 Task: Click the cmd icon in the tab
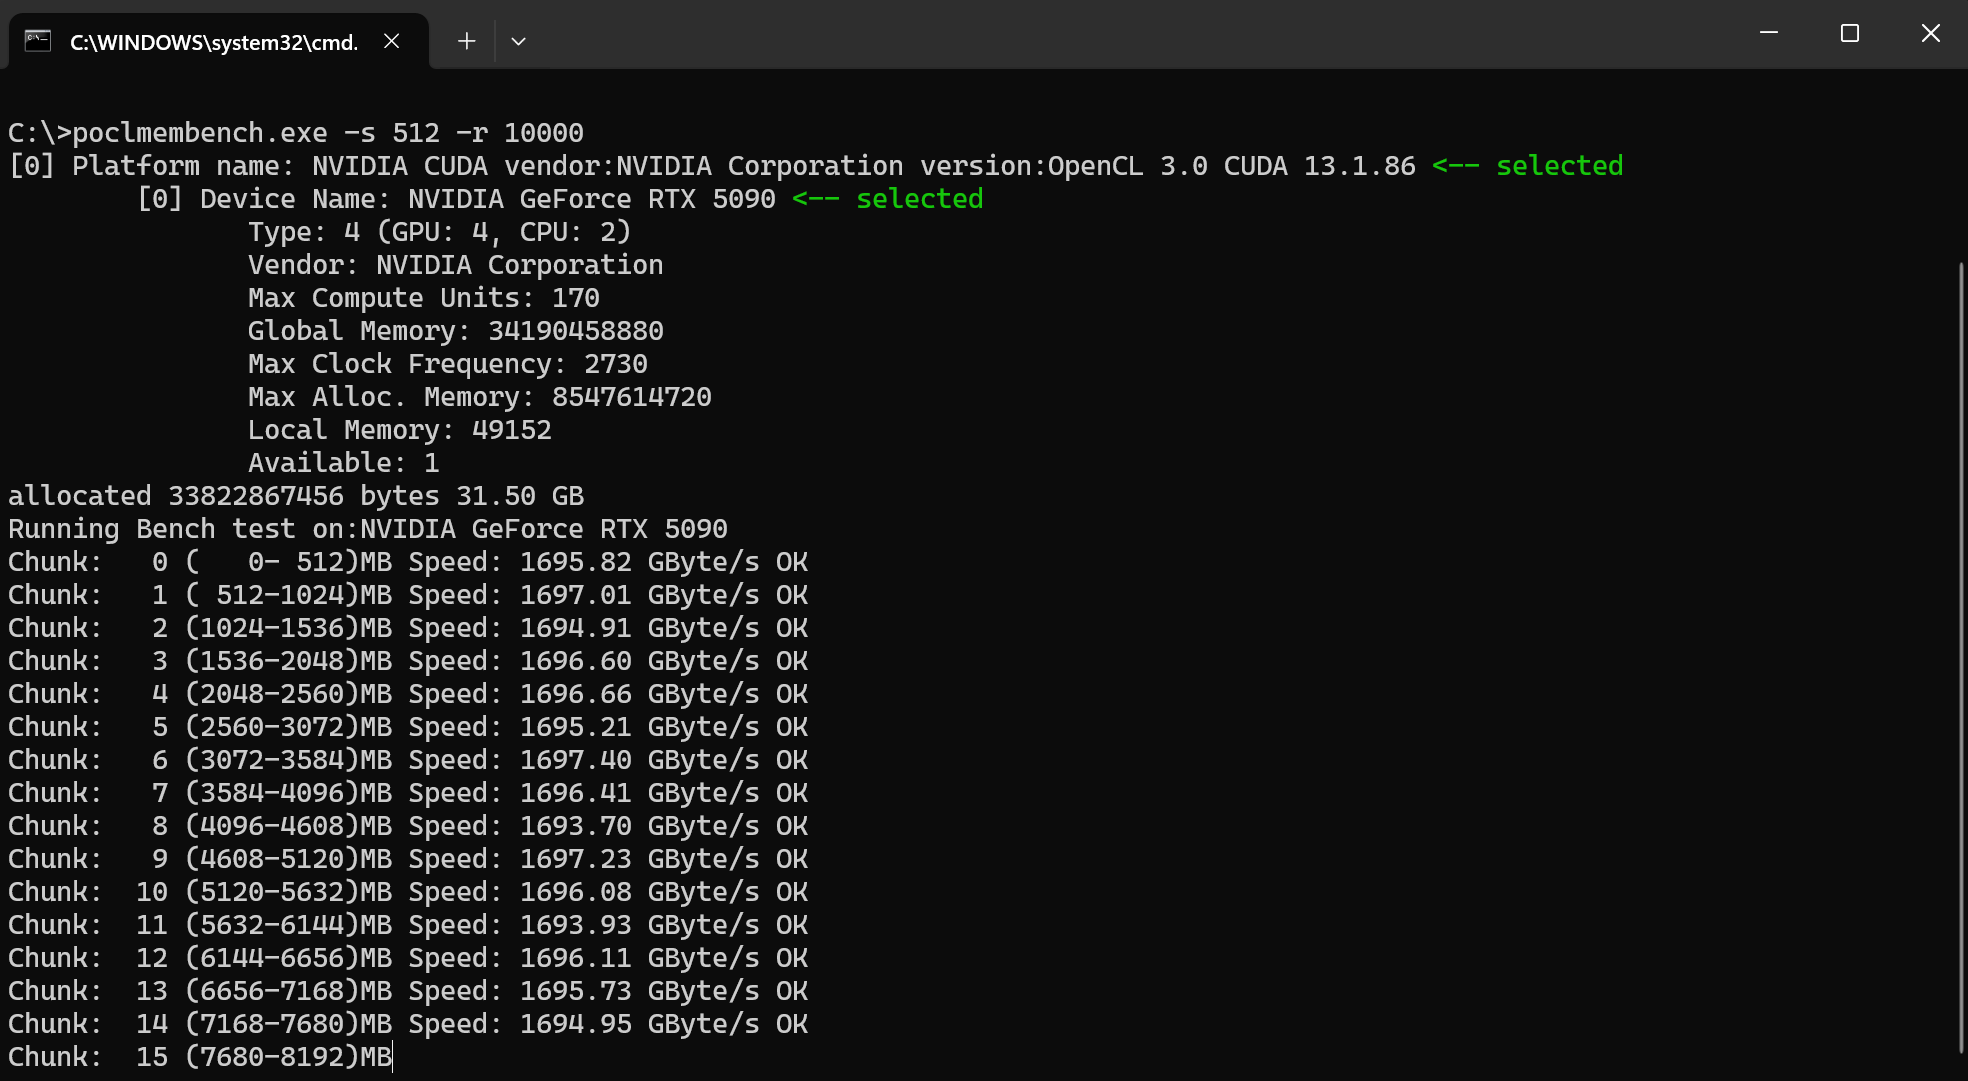[38, 41]
